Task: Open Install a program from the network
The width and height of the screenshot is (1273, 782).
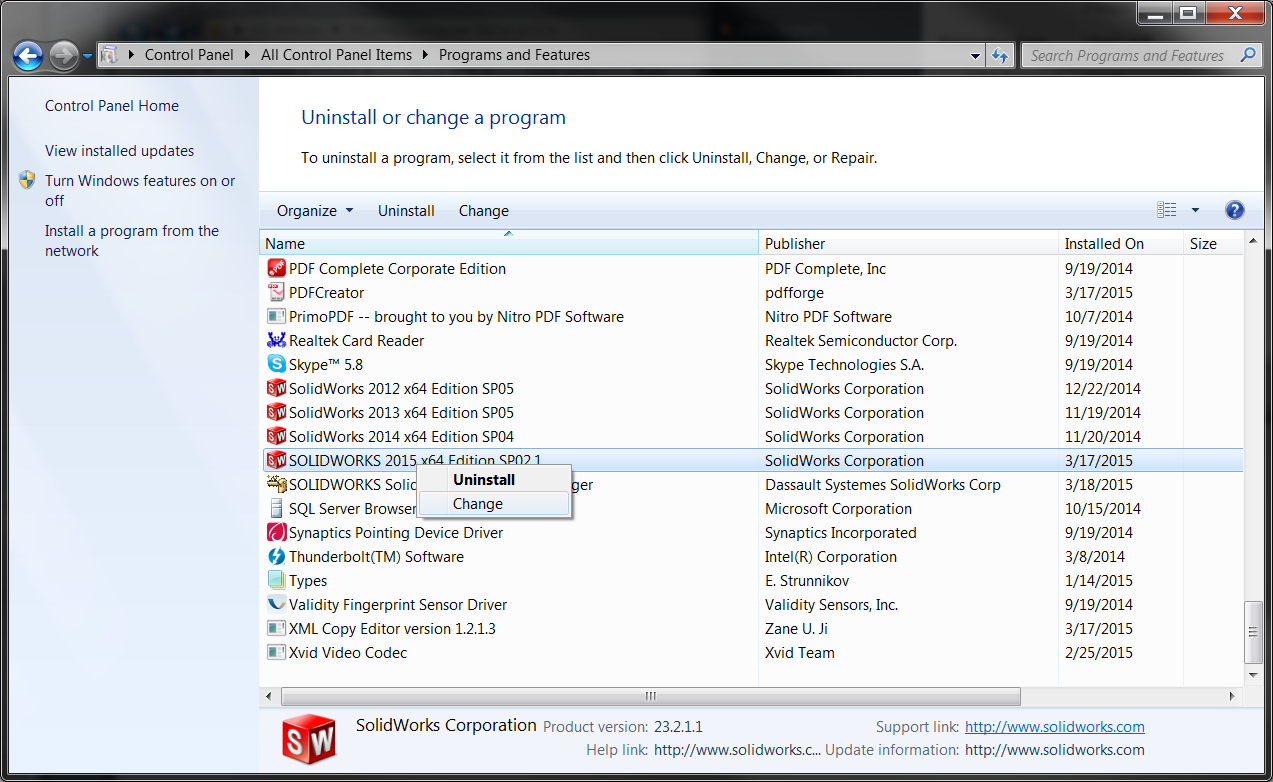Action: [x=132, y=240]
